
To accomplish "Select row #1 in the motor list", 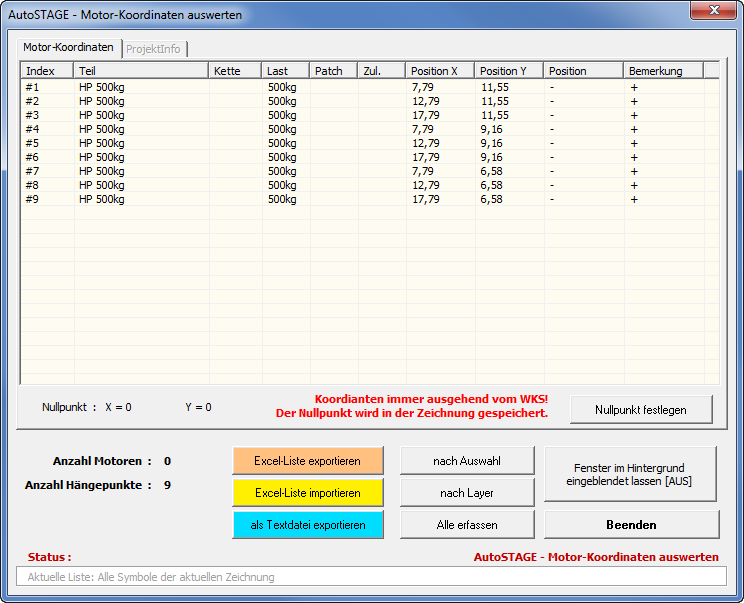I will pos(100,87).
